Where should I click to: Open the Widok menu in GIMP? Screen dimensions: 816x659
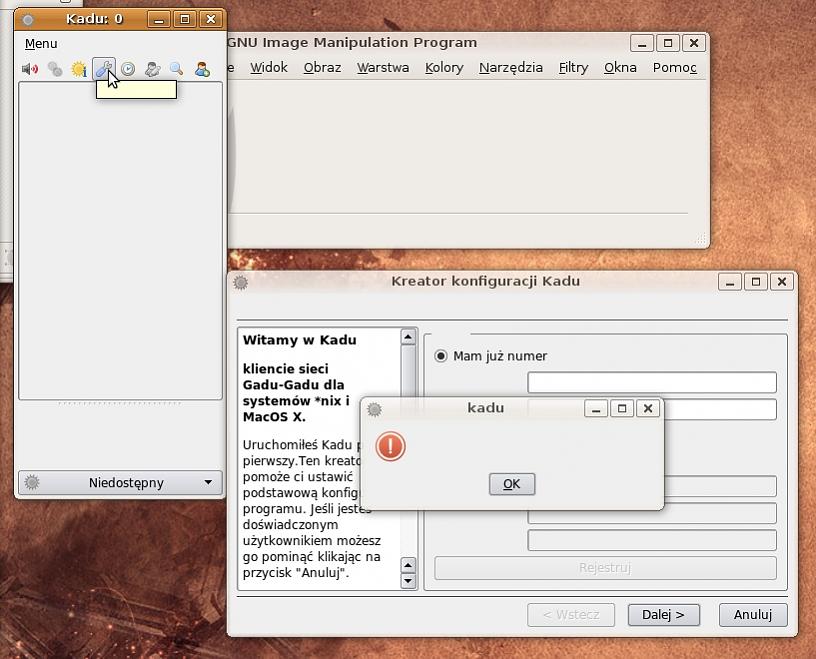tap(269, 68)
